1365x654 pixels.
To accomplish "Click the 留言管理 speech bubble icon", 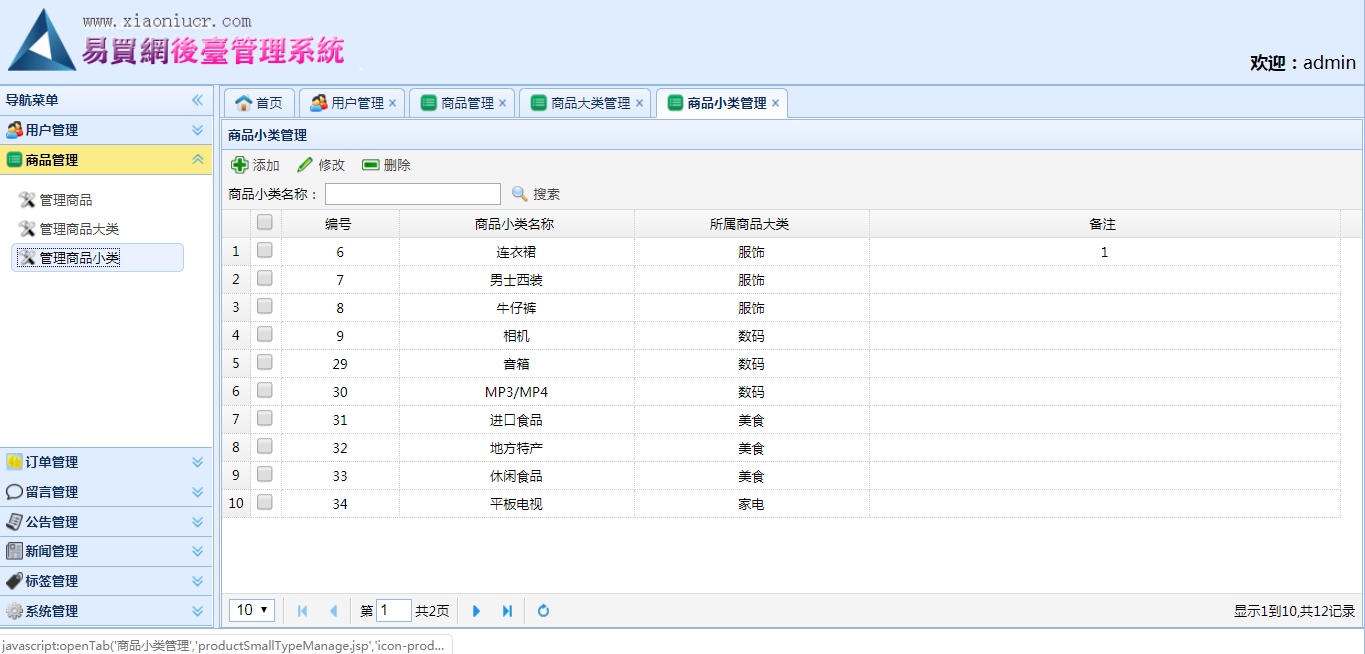I will click(x=14, y=492).
